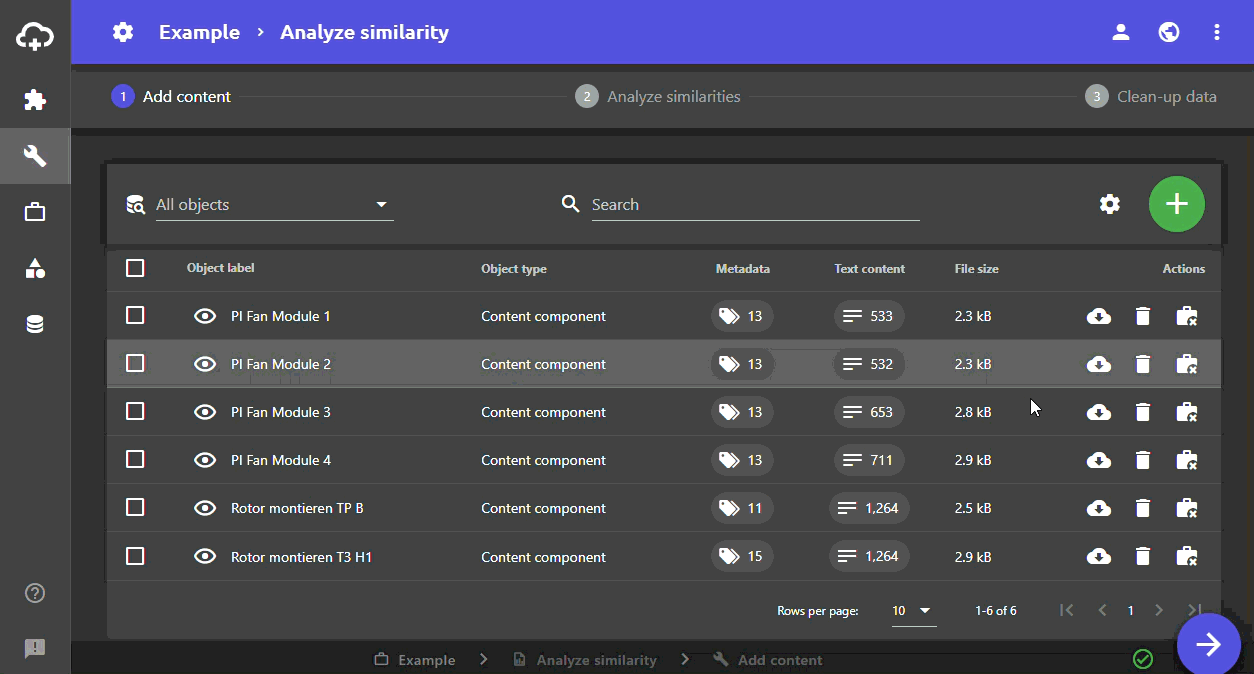The height and width of the screenshot is (674, 1254).
Task: Open the user account icon
Action: pos(1121,32)
